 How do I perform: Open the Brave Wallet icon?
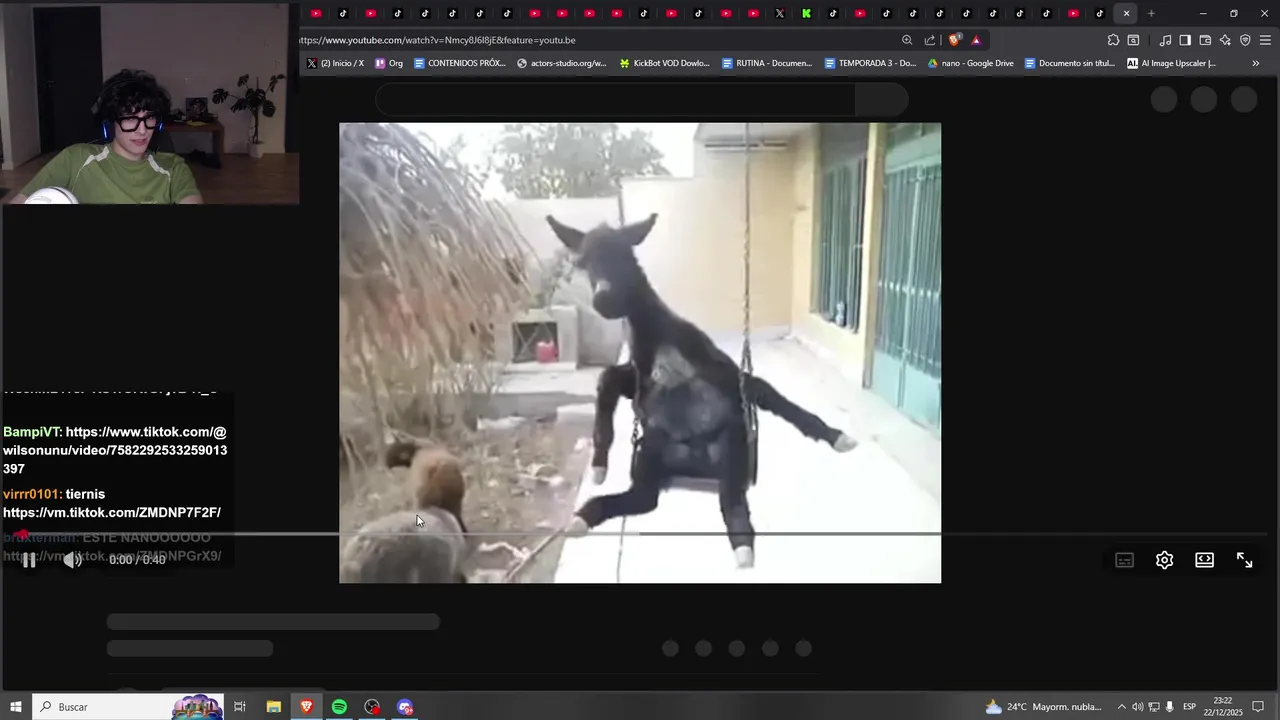click(x=1205, y=40)
